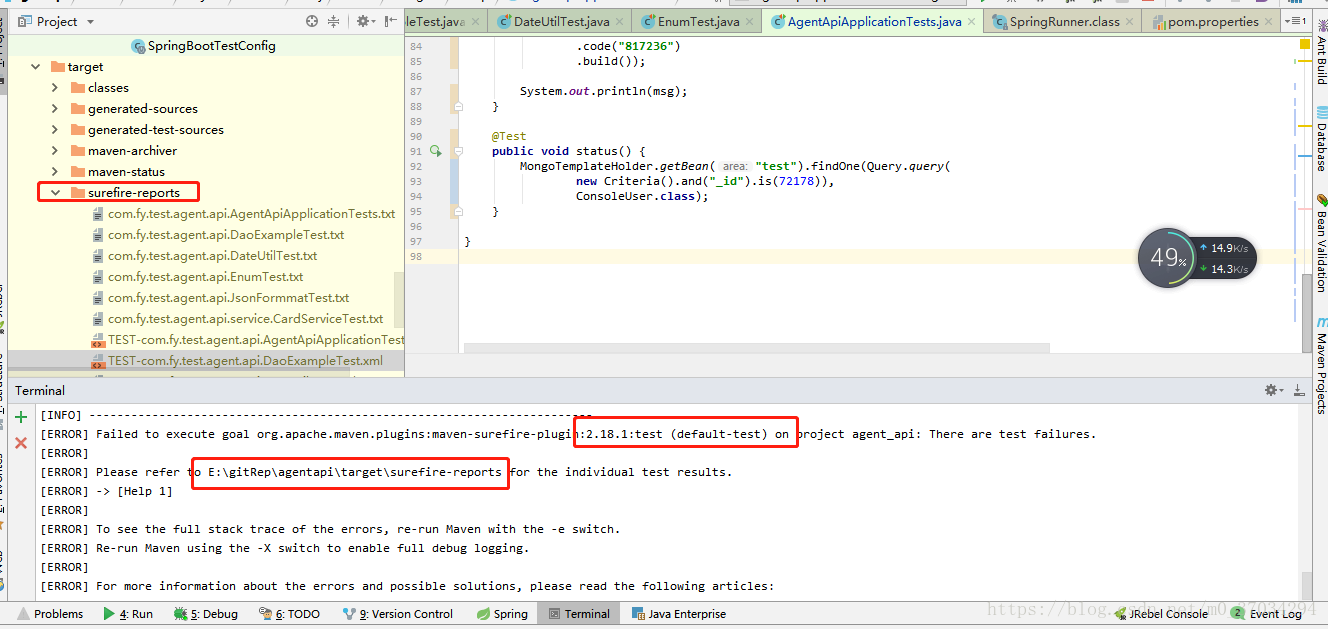Screen dimensions: 1328x629
Task: Open the 4: Run tool window
Action: tap(128, 614)
